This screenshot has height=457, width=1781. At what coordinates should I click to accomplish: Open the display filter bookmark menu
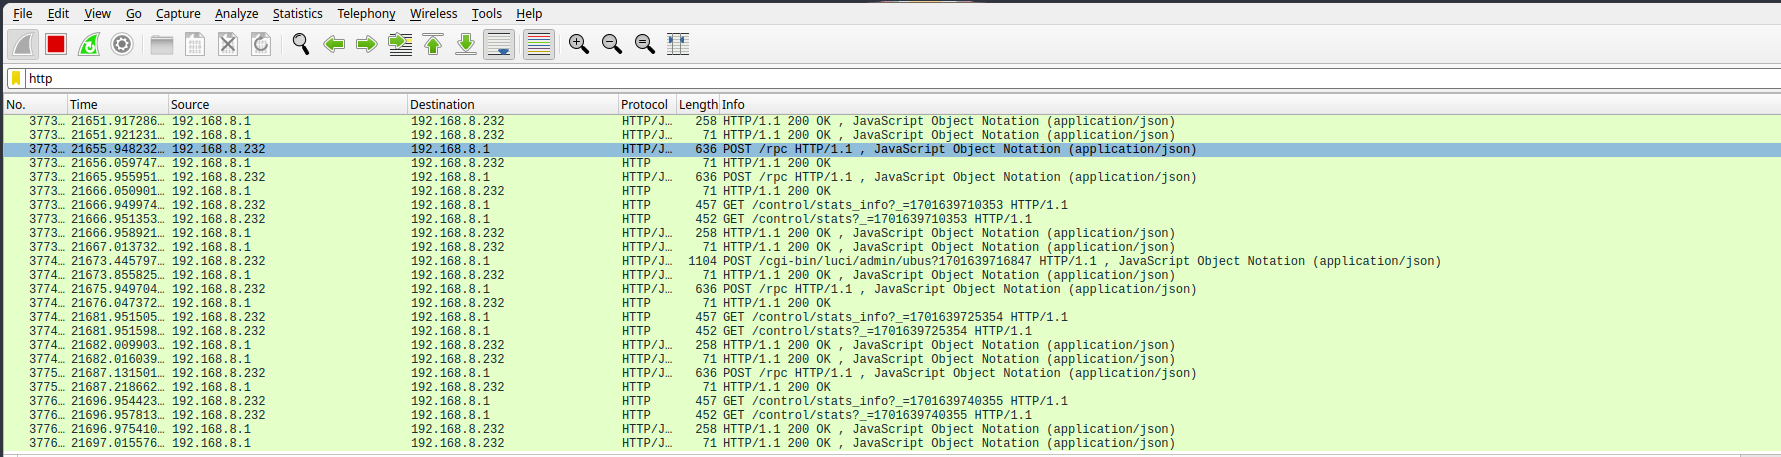click(x=16, y=78)
